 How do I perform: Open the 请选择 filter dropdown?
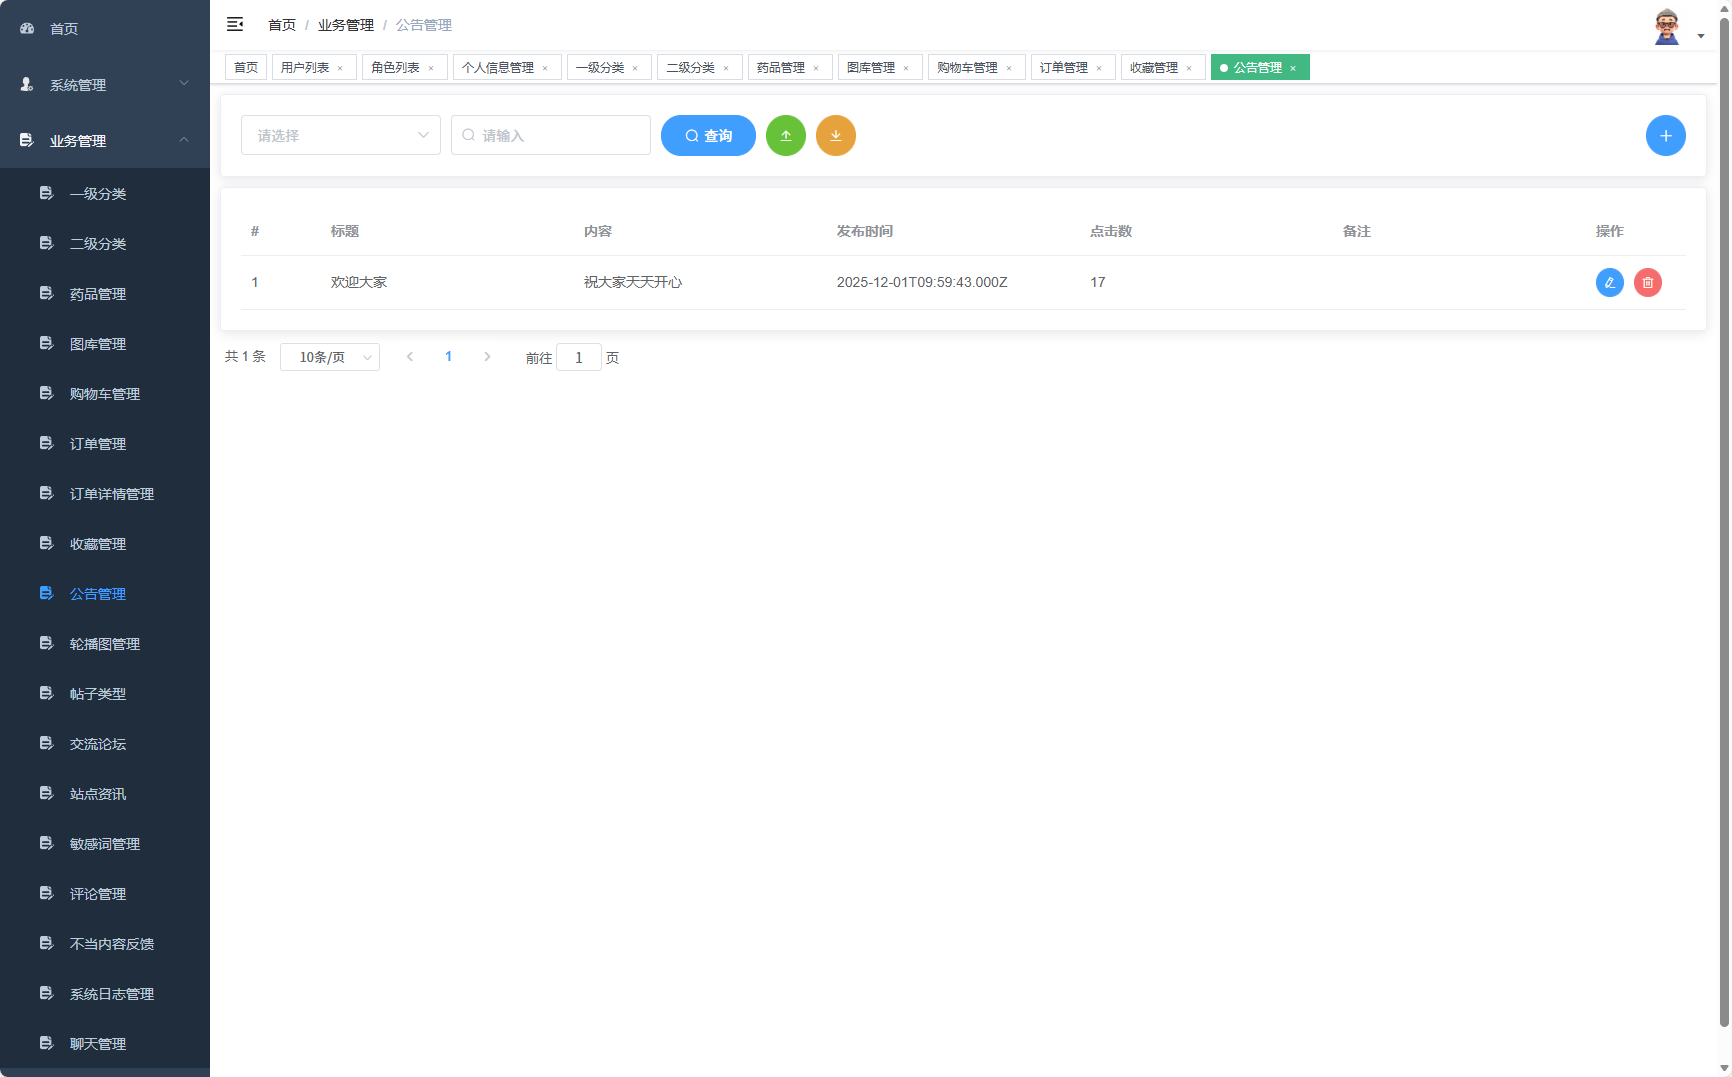coord(340,135)
